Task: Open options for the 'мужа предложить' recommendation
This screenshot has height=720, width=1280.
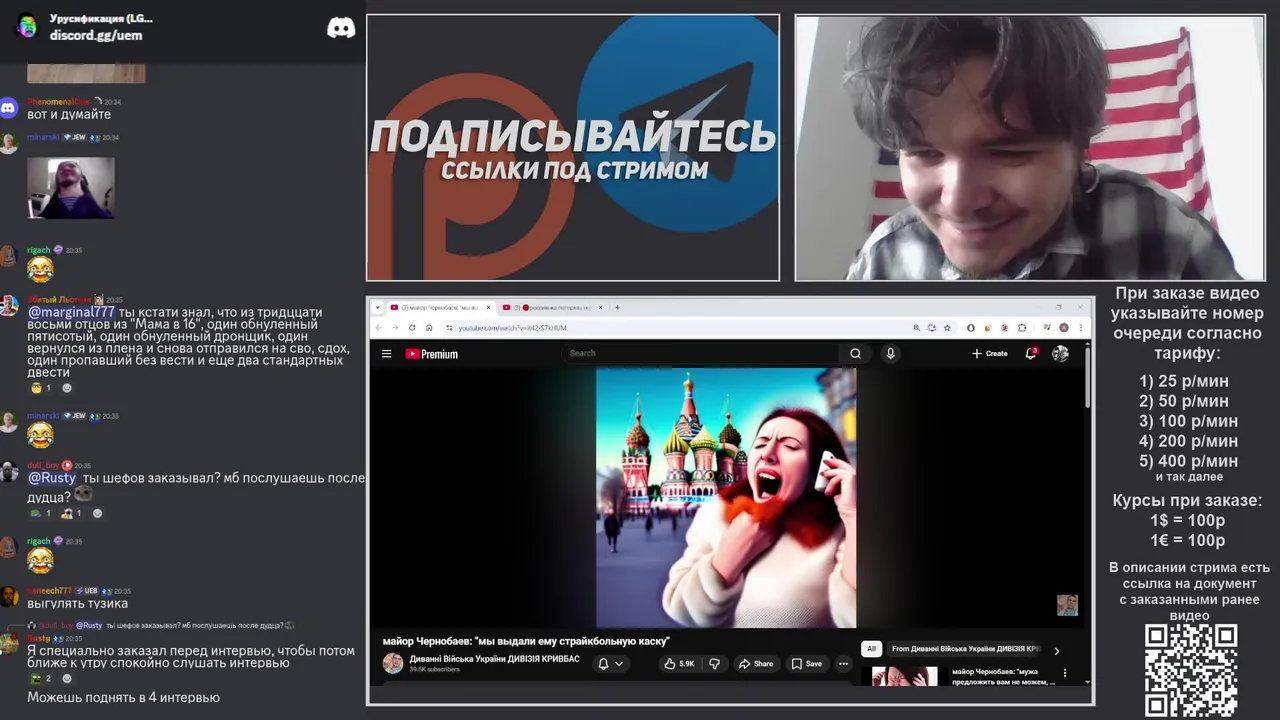Action: click(1064, 673)
